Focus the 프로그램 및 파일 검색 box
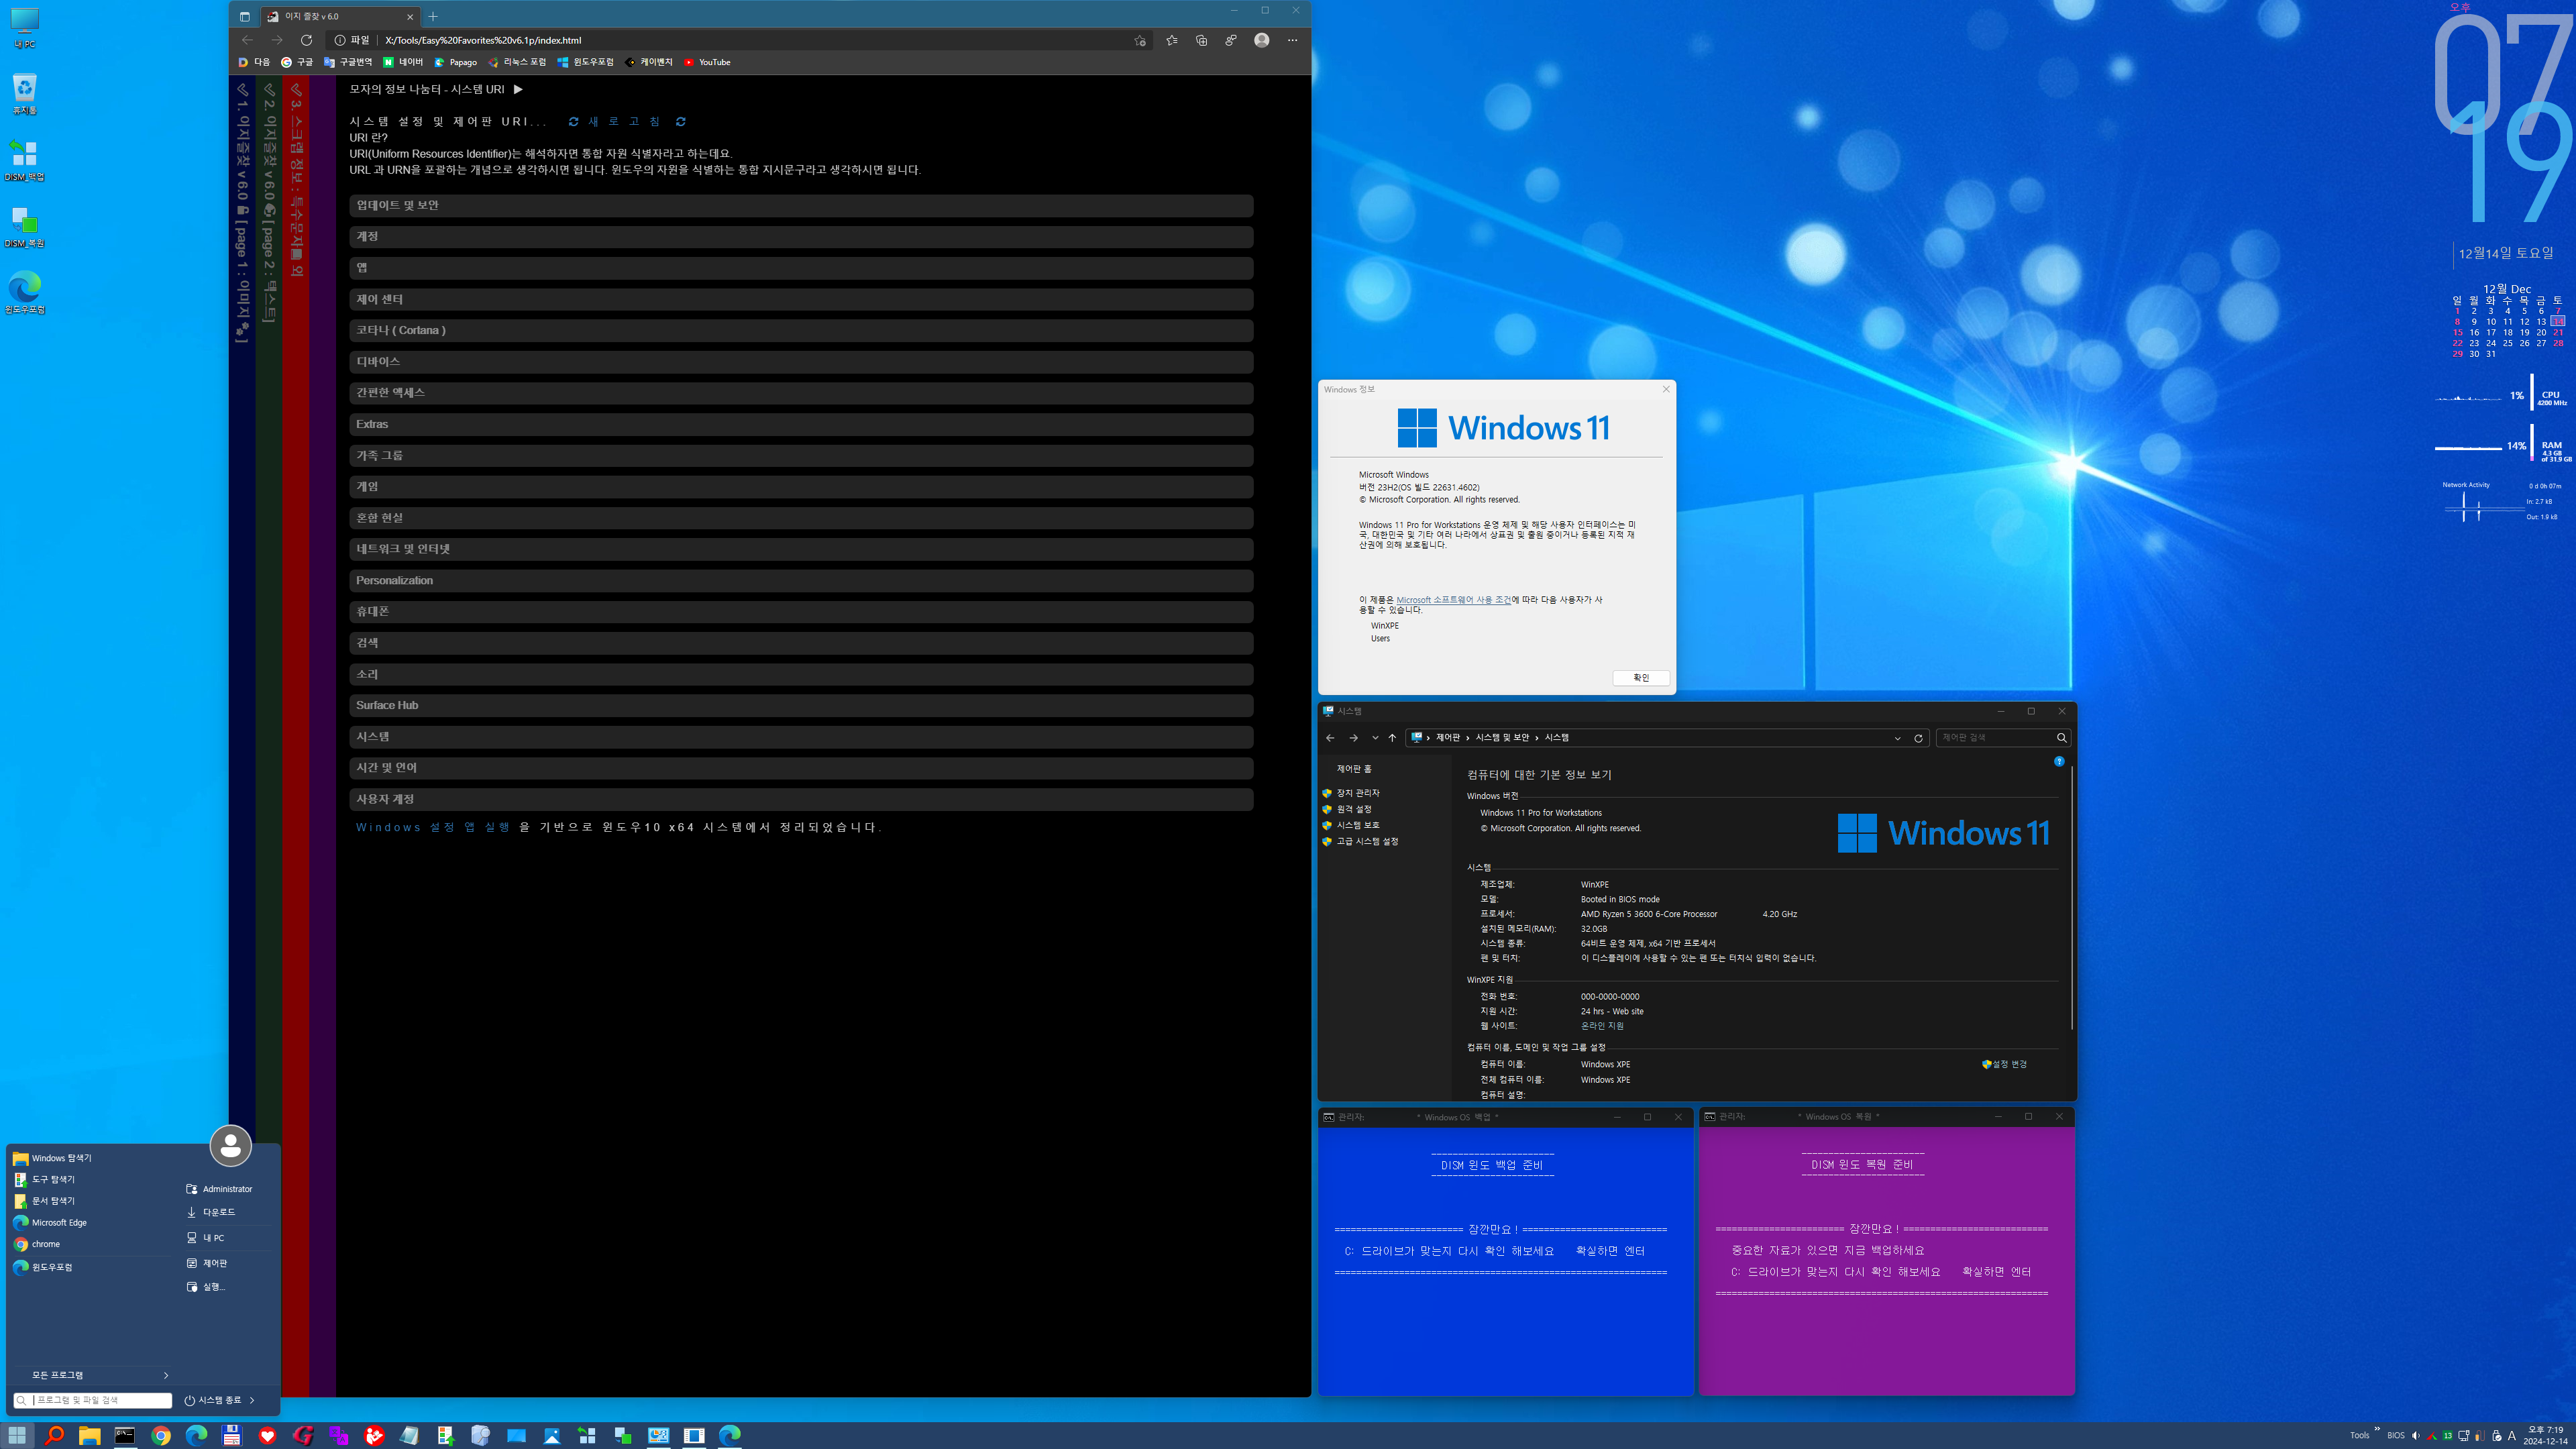 pos(93,1400)
